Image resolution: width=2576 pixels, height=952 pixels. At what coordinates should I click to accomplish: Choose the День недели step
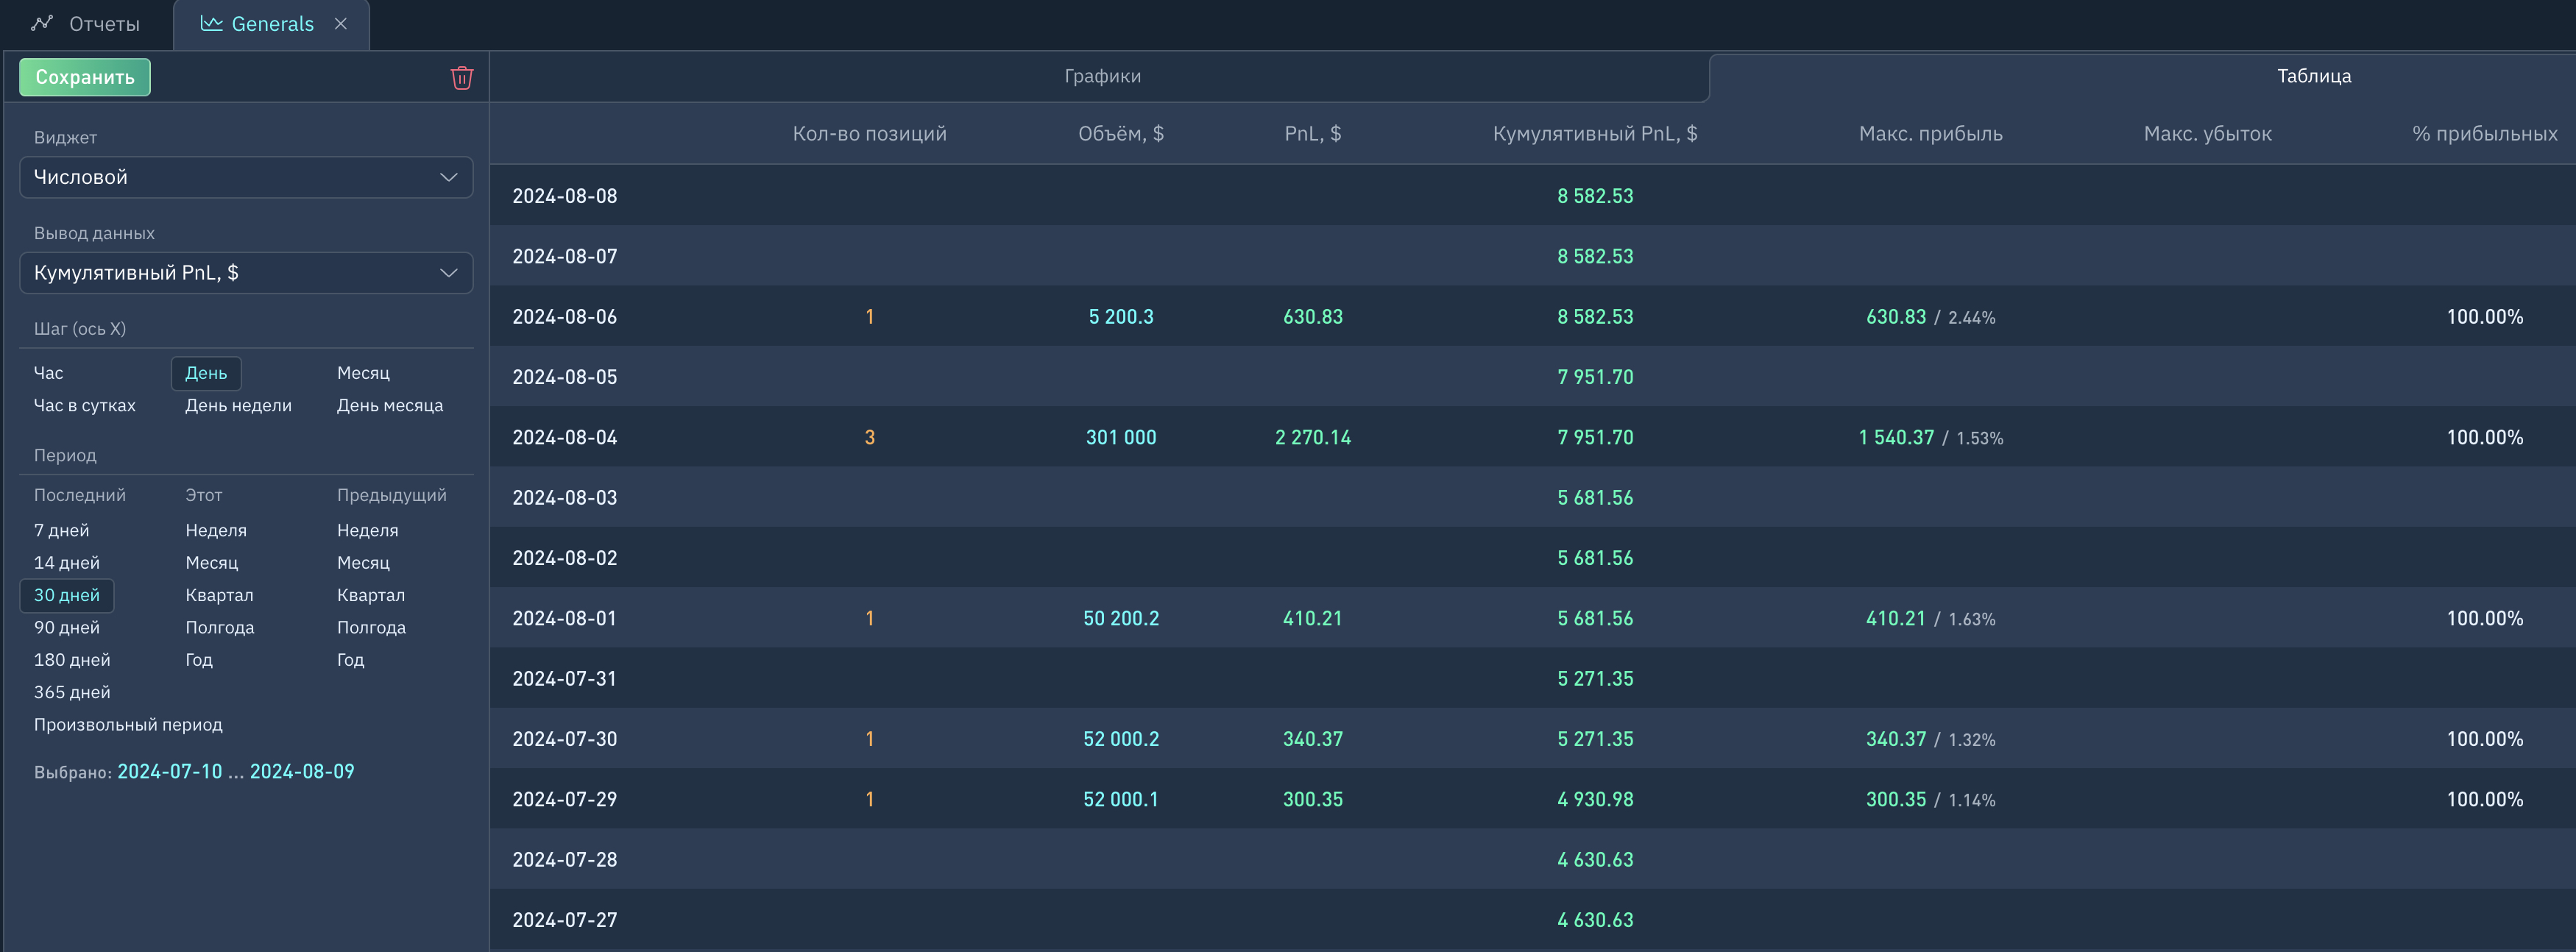238,405
